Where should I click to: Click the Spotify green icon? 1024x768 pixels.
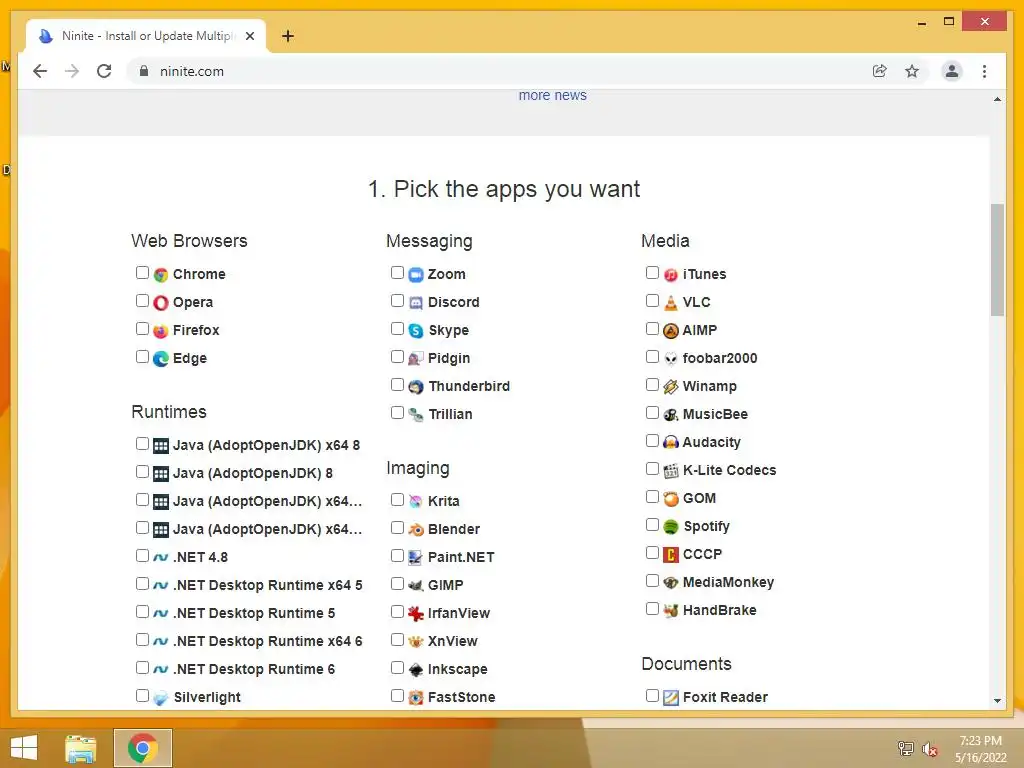[671, 526]
